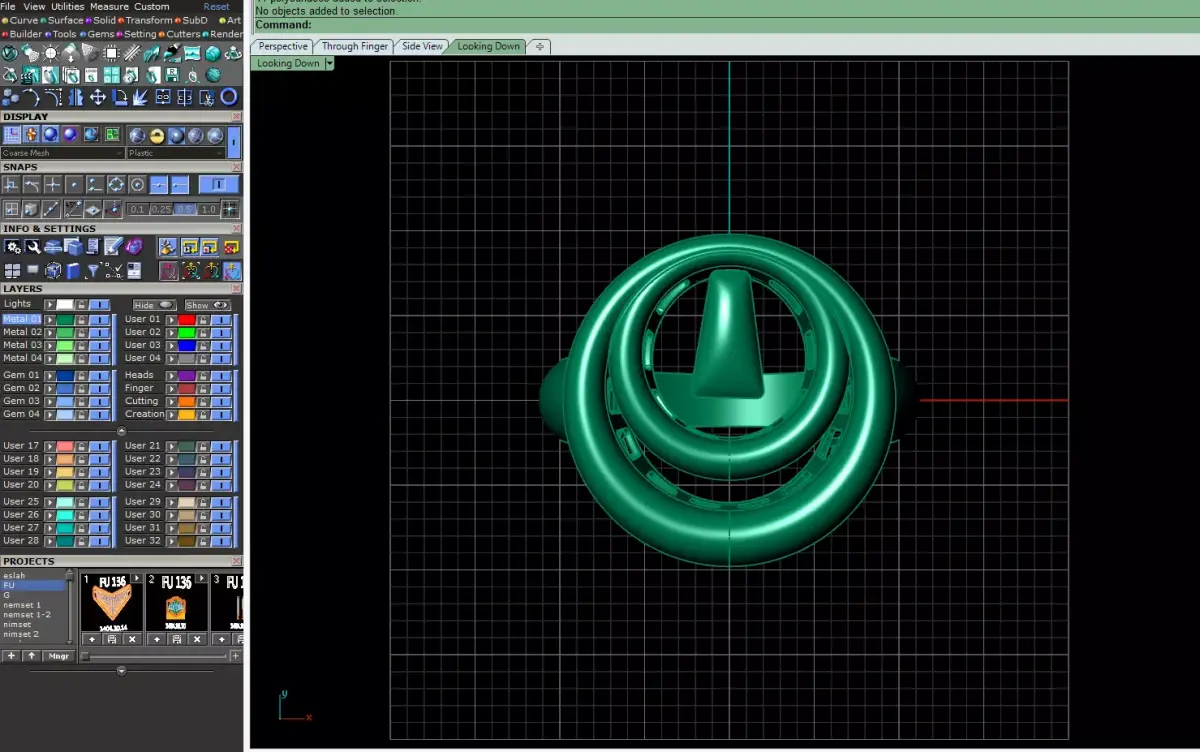This screenshot has height=752, width=1200.
Task: Click the 45 degree angle constraint icon
Action: 73,209
